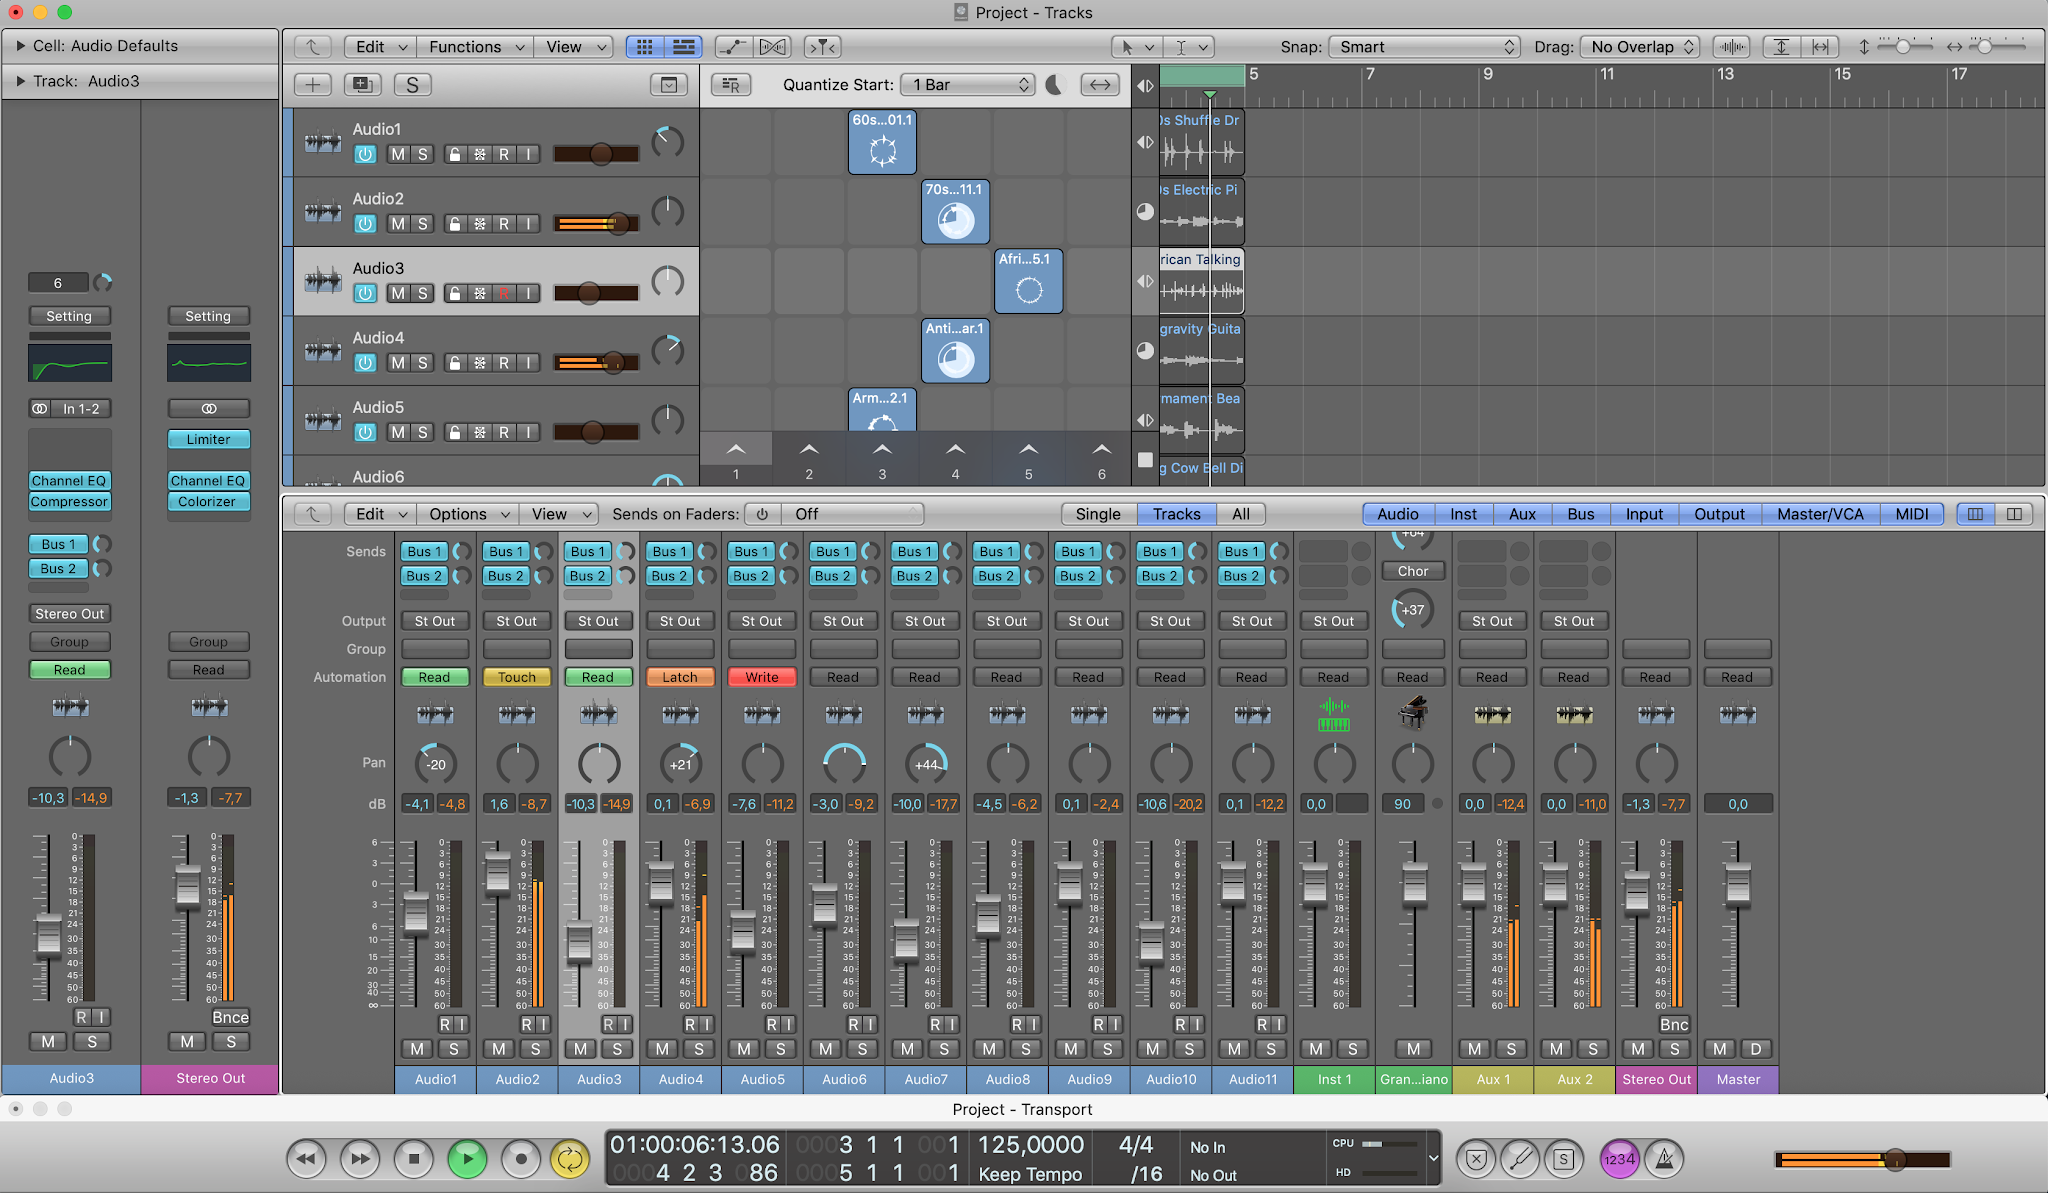Click the Inst 1 green keyboard icon
The height and width of the screenshot is (1193, 2048).
tap(1334, 715)
